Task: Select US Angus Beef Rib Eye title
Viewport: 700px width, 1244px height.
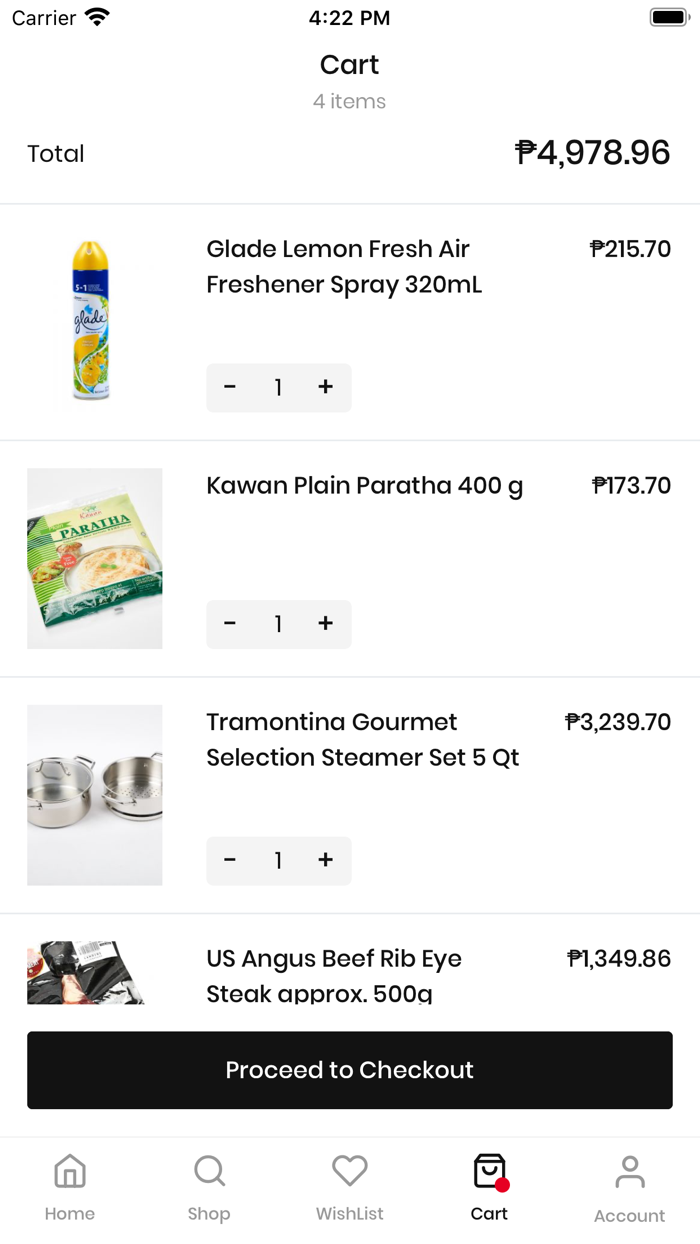Action: tap(334, 976)
